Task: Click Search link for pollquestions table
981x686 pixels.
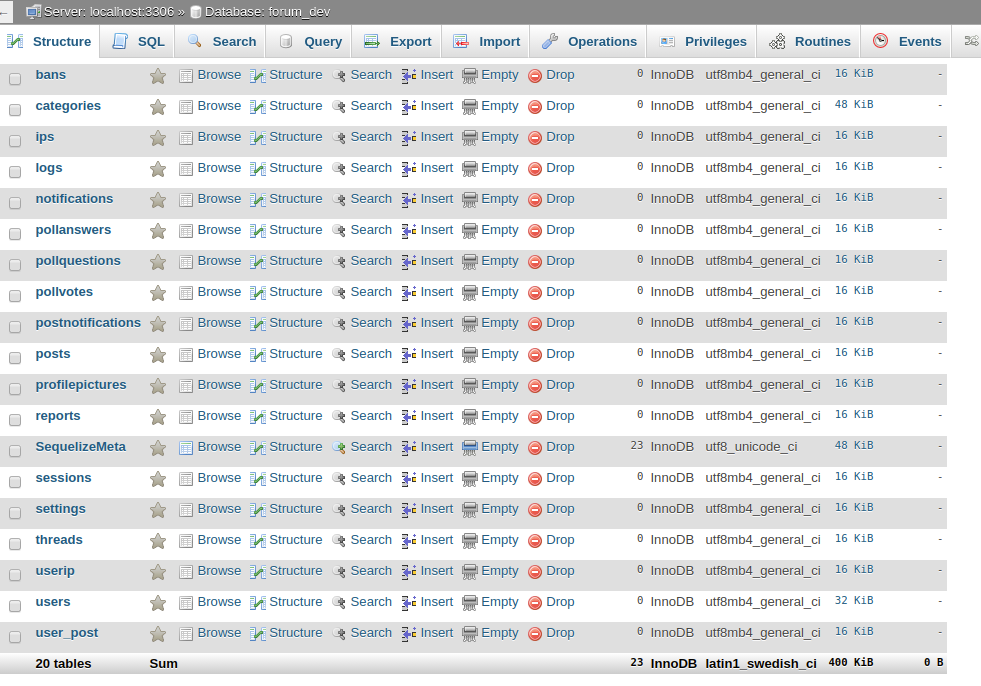Action: tap(371, 261)
